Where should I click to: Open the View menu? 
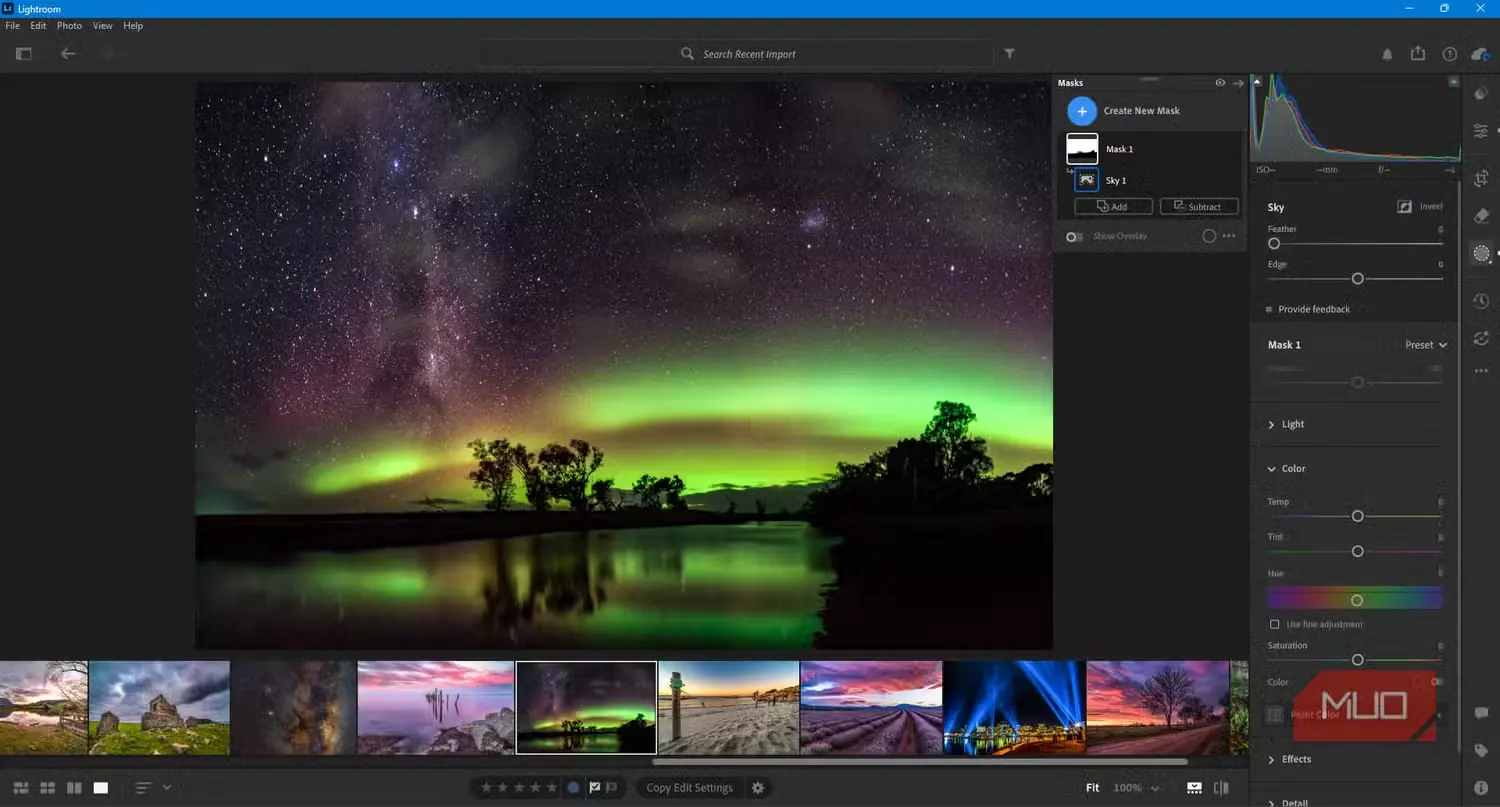pyautogui.click(x=103, y=26)
